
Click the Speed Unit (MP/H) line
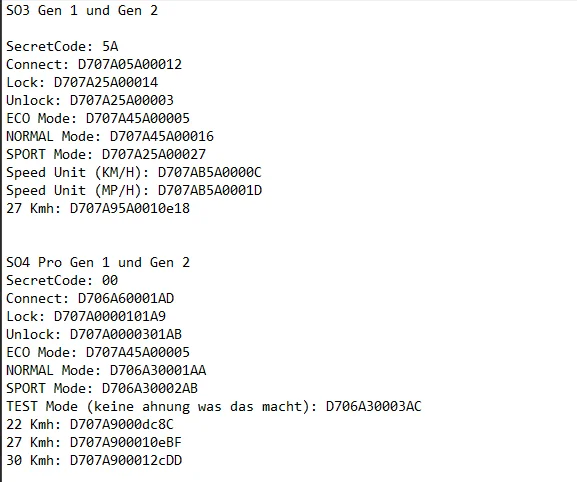coord(134,191)
